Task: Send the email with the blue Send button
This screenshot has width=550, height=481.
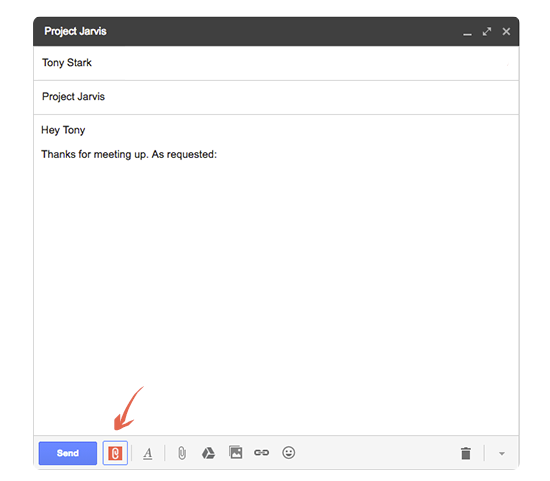Action: tap(68, 453)
